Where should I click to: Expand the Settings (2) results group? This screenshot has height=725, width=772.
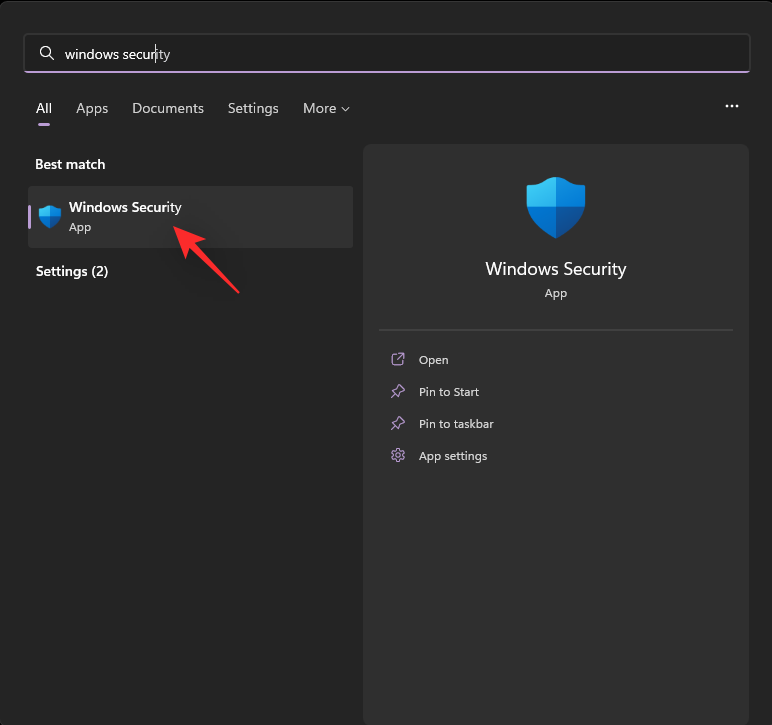[72, 271]
